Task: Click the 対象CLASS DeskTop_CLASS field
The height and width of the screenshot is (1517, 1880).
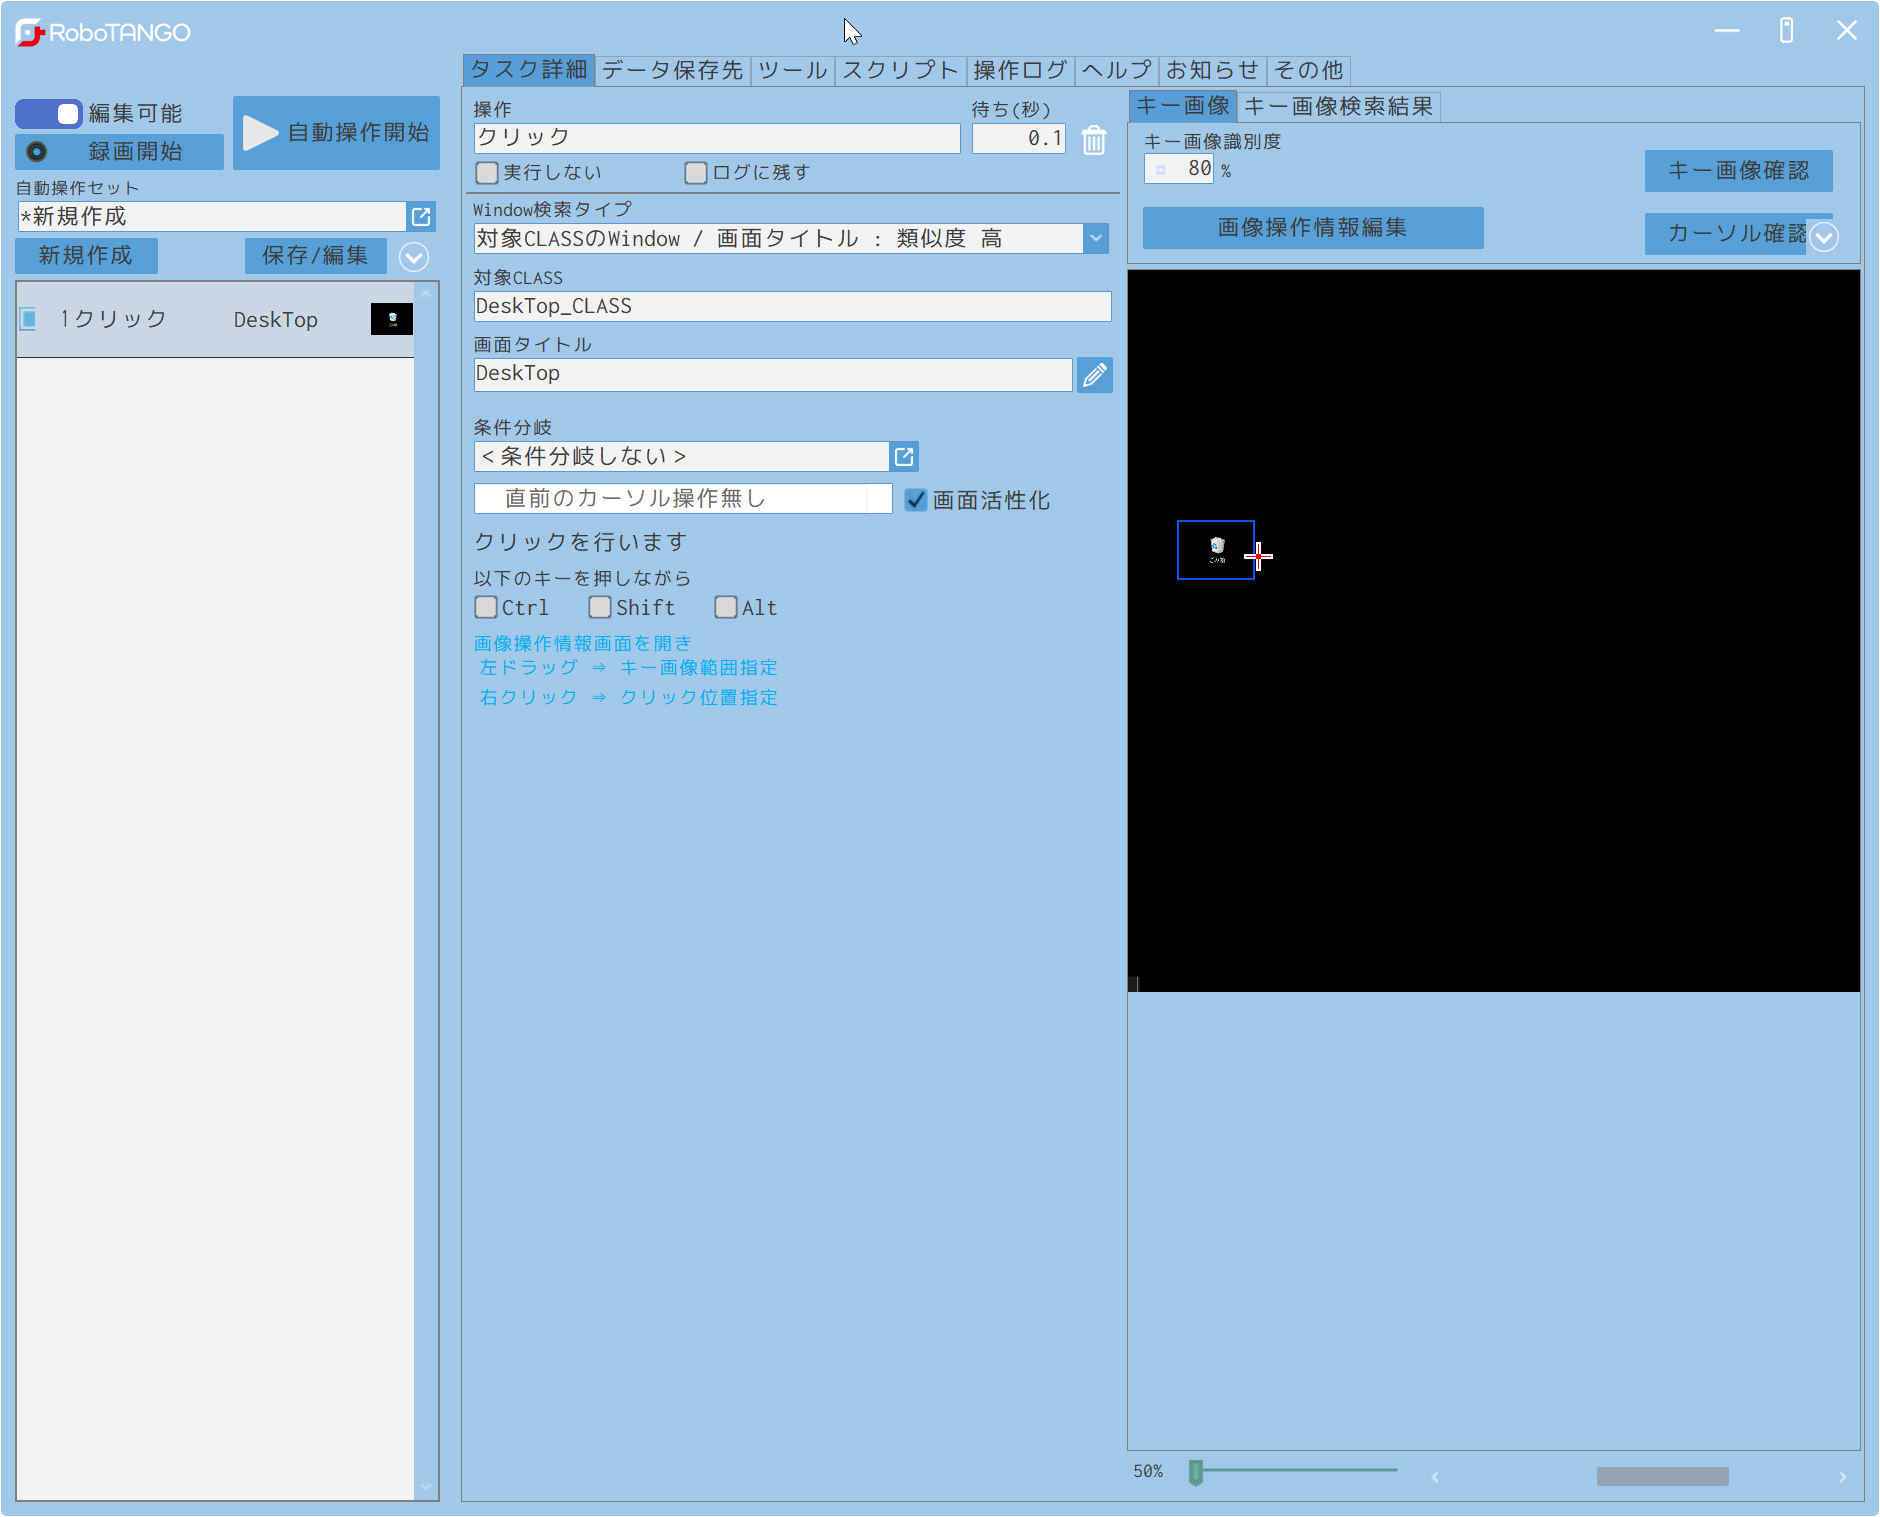Action: coord(792,306)
